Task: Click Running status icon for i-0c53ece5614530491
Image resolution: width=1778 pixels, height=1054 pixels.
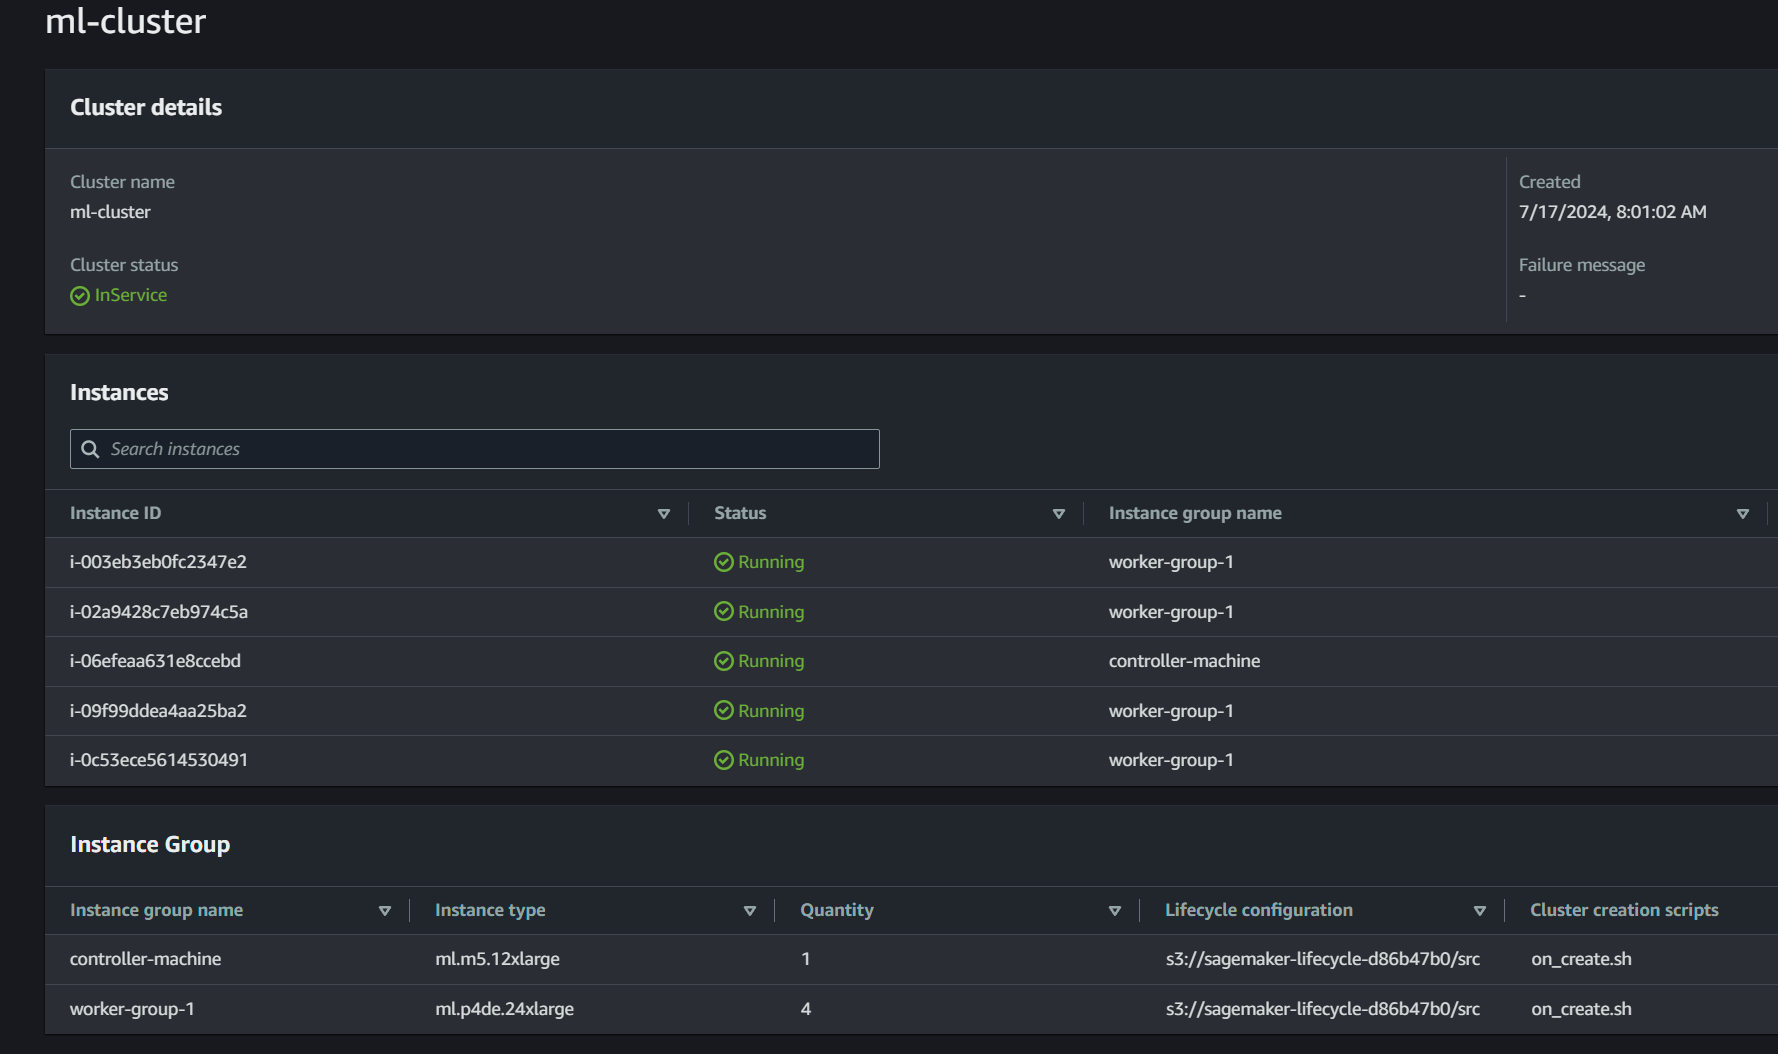Action: tap(724, 760)
